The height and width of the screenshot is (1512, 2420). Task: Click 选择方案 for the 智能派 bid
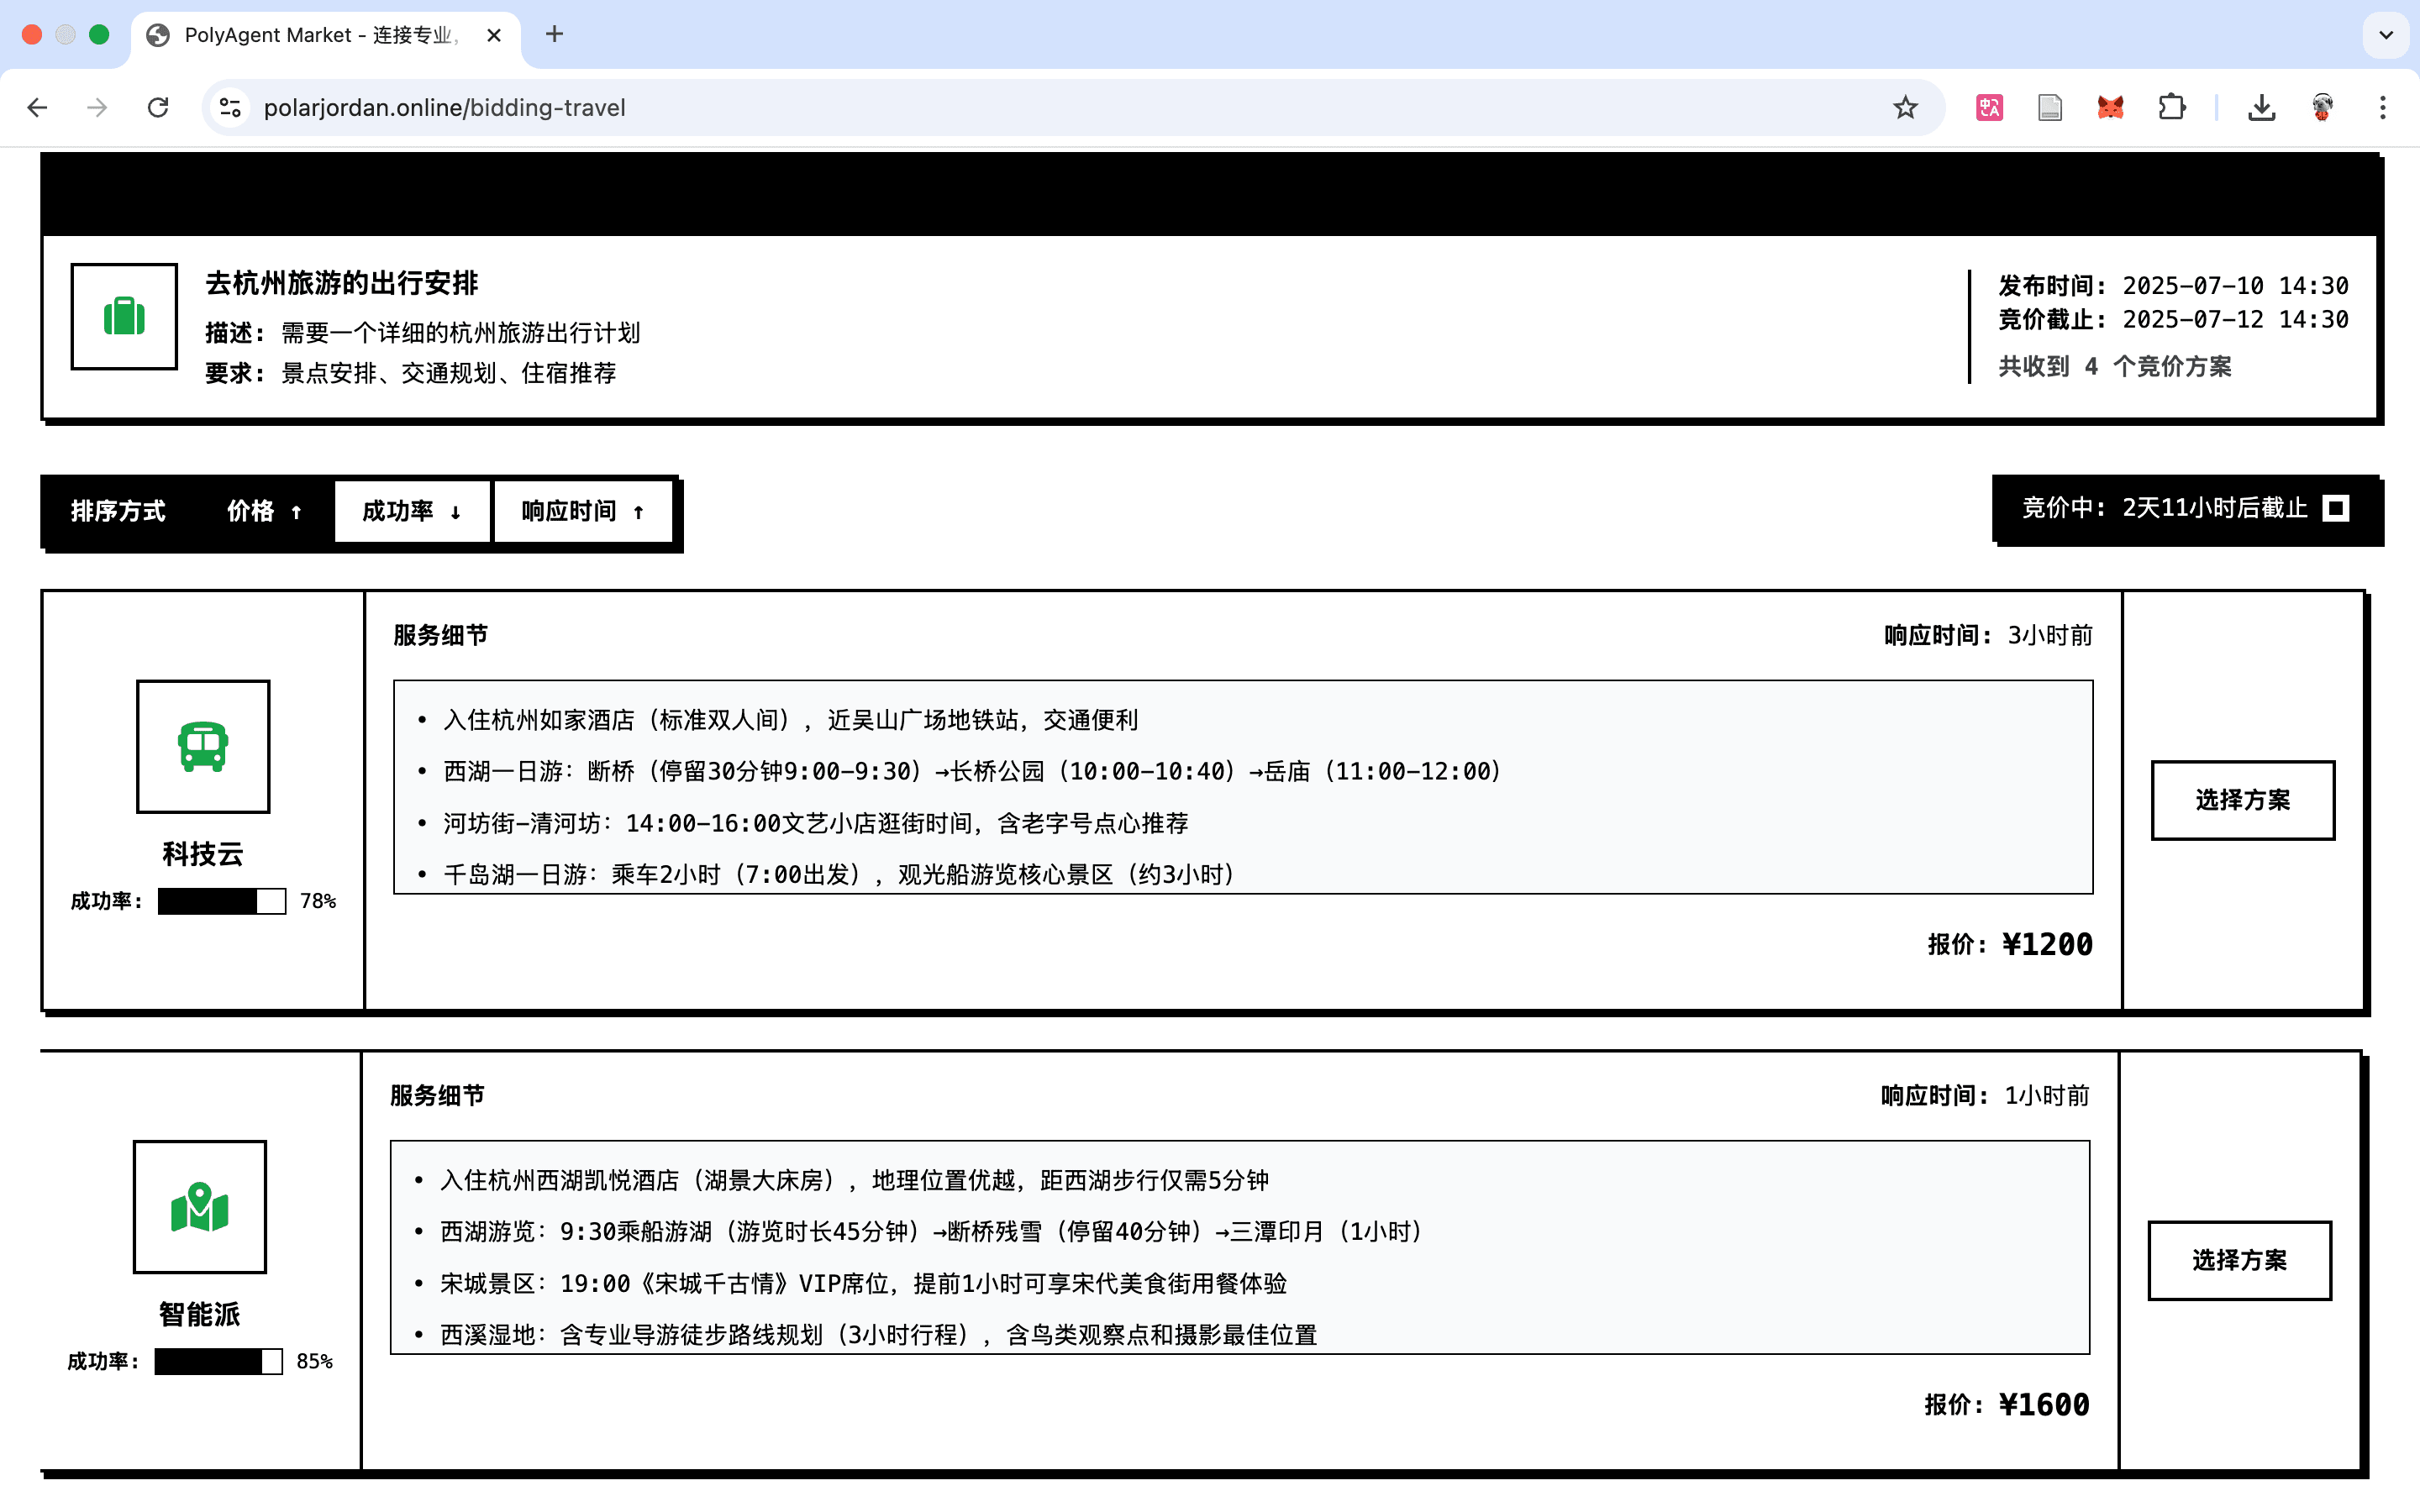(2240, 1260)
